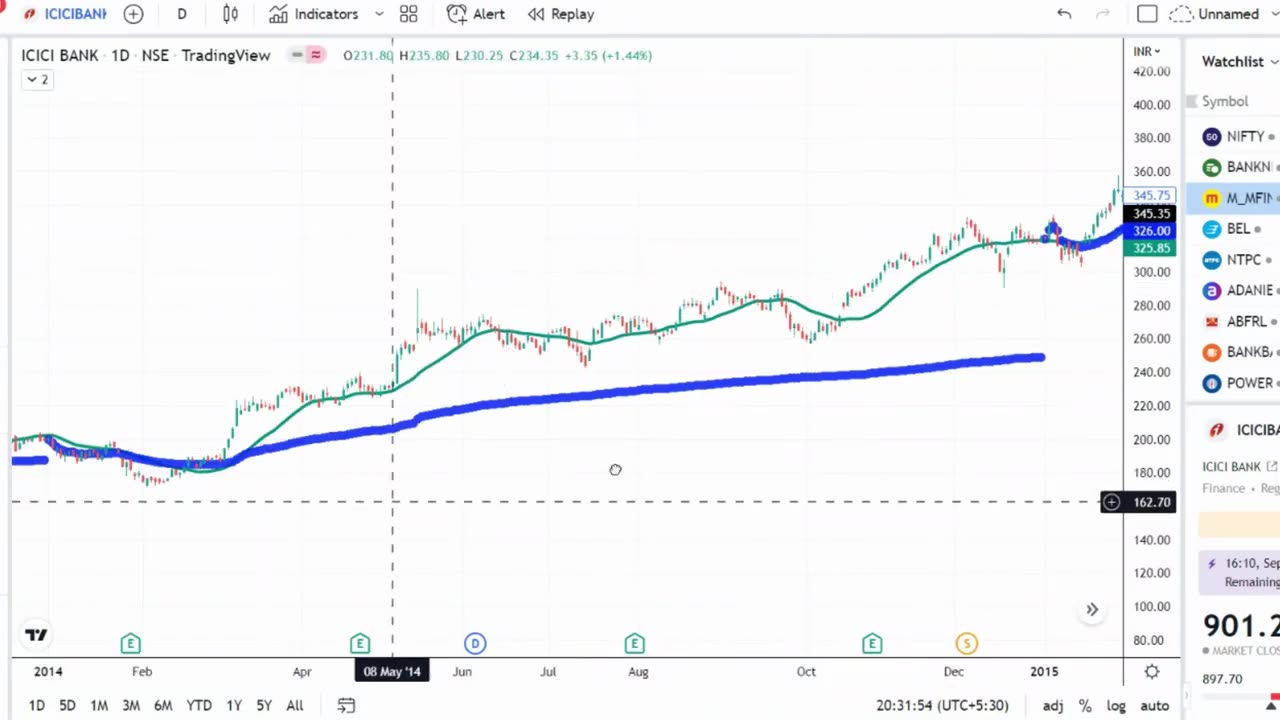The width and height of the screenshot is (1280, 720).
Task: Select the BANKBA row in watchlist
Action: (1233, 352)
